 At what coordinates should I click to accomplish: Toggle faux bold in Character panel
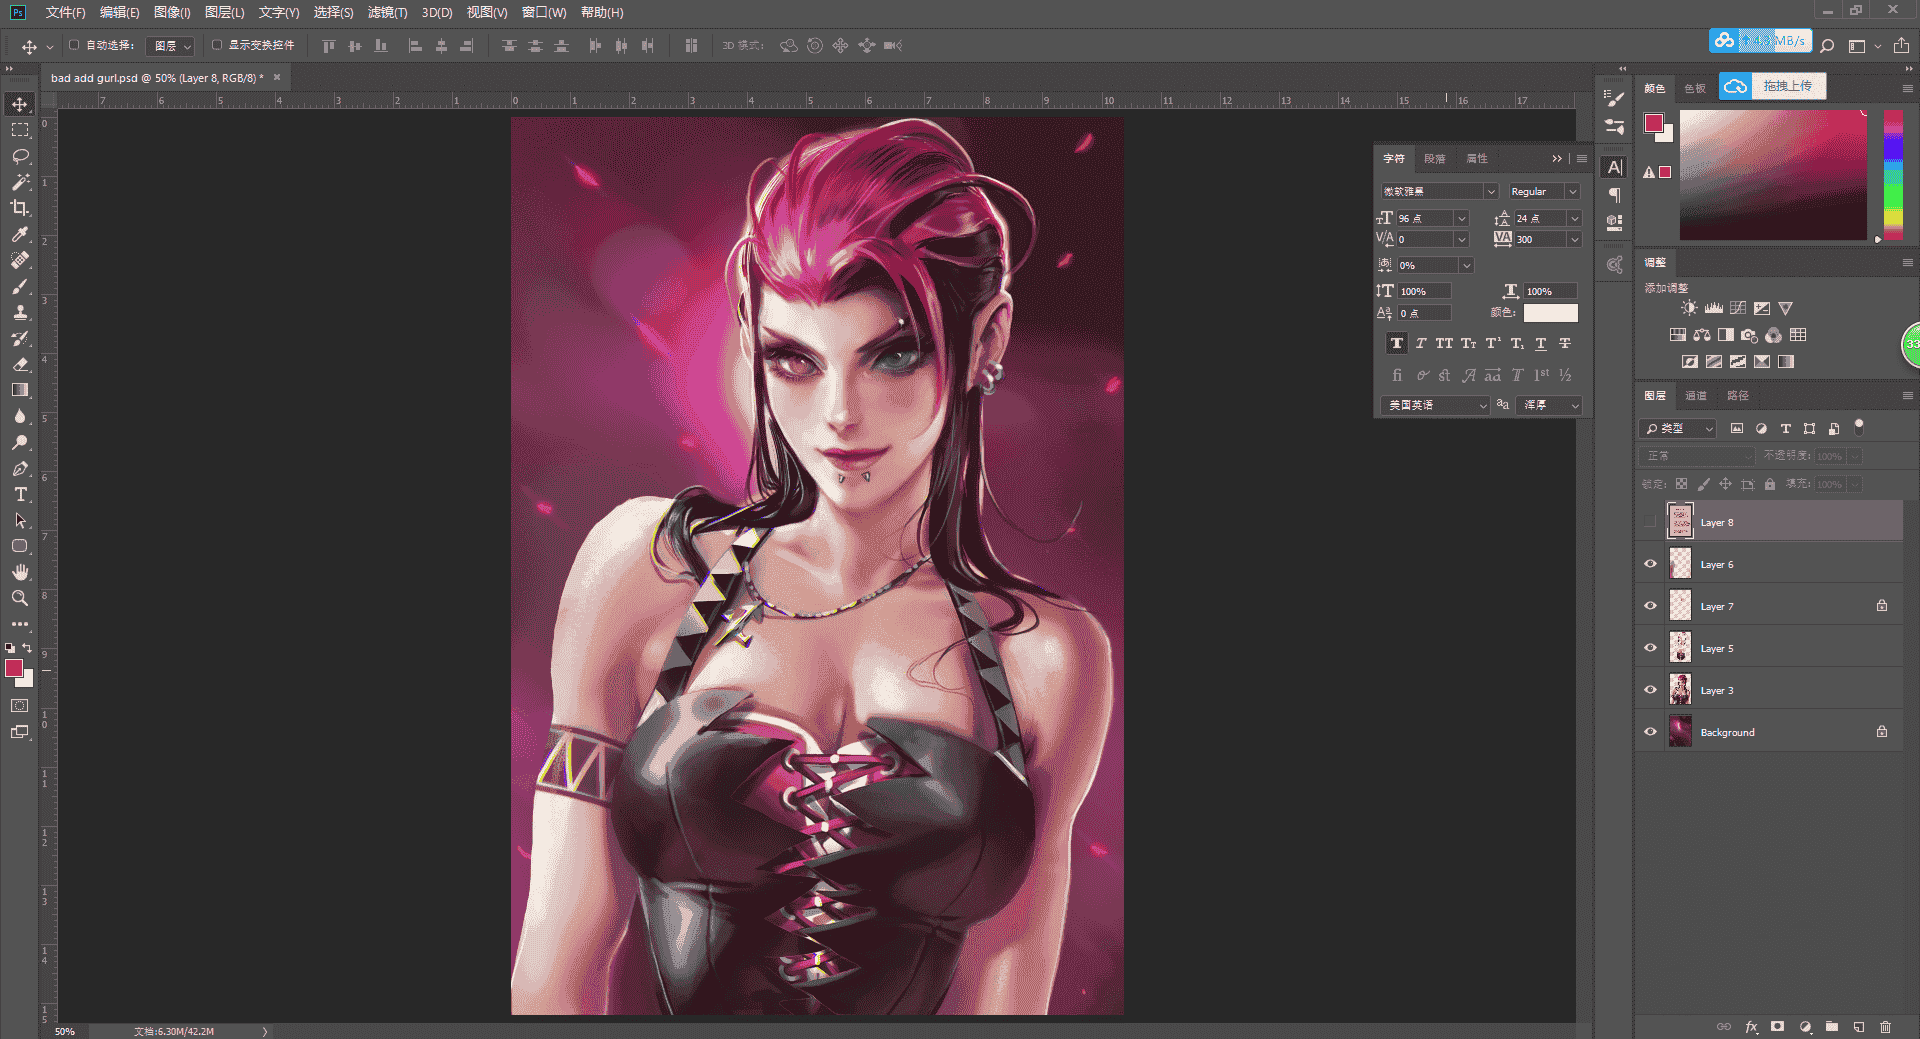click(1397, 344)
